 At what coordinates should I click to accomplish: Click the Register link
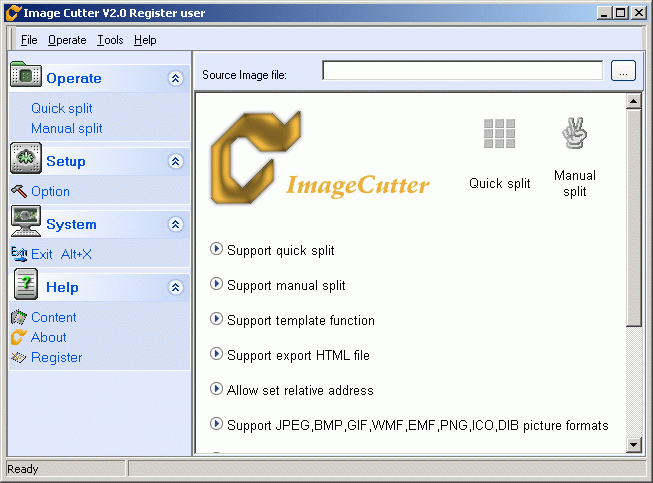tap(57, 357)
